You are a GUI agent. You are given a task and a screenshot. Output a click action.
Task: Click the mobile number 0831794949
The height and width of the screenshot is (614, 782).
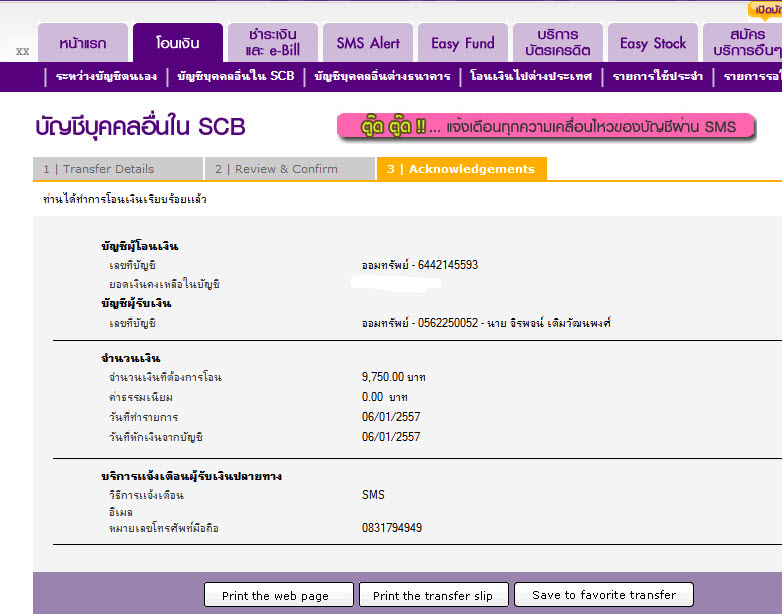click(392, 528)
